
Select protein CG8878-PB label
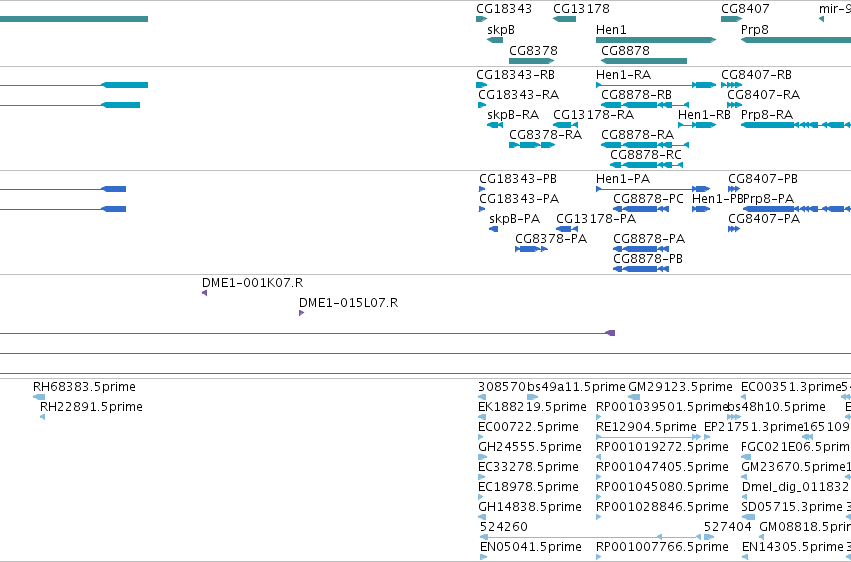[647, 259]
